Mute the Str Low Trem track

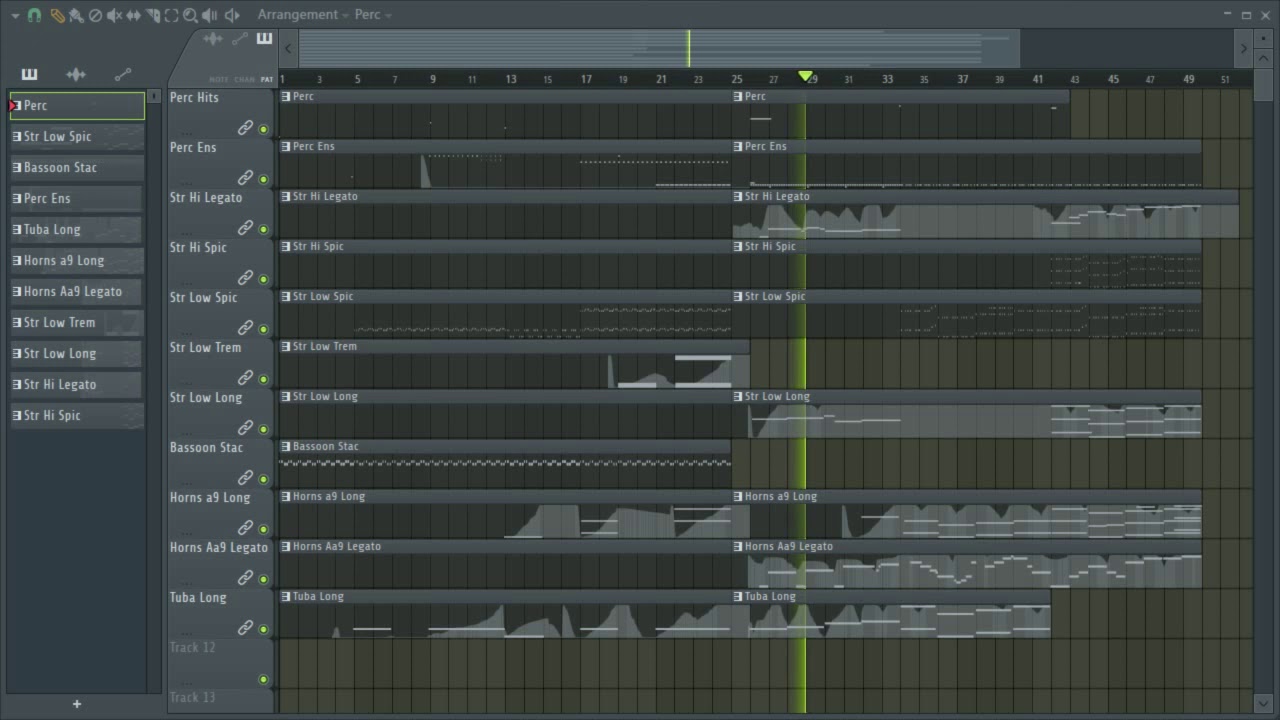click(x=264, y=379)
